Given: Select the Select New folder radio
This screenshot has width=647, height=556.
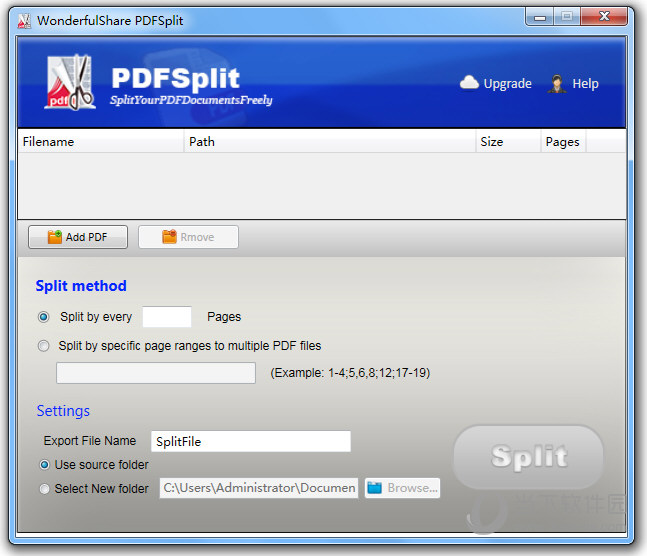Looking at the screenshot, I should point(44,489).
